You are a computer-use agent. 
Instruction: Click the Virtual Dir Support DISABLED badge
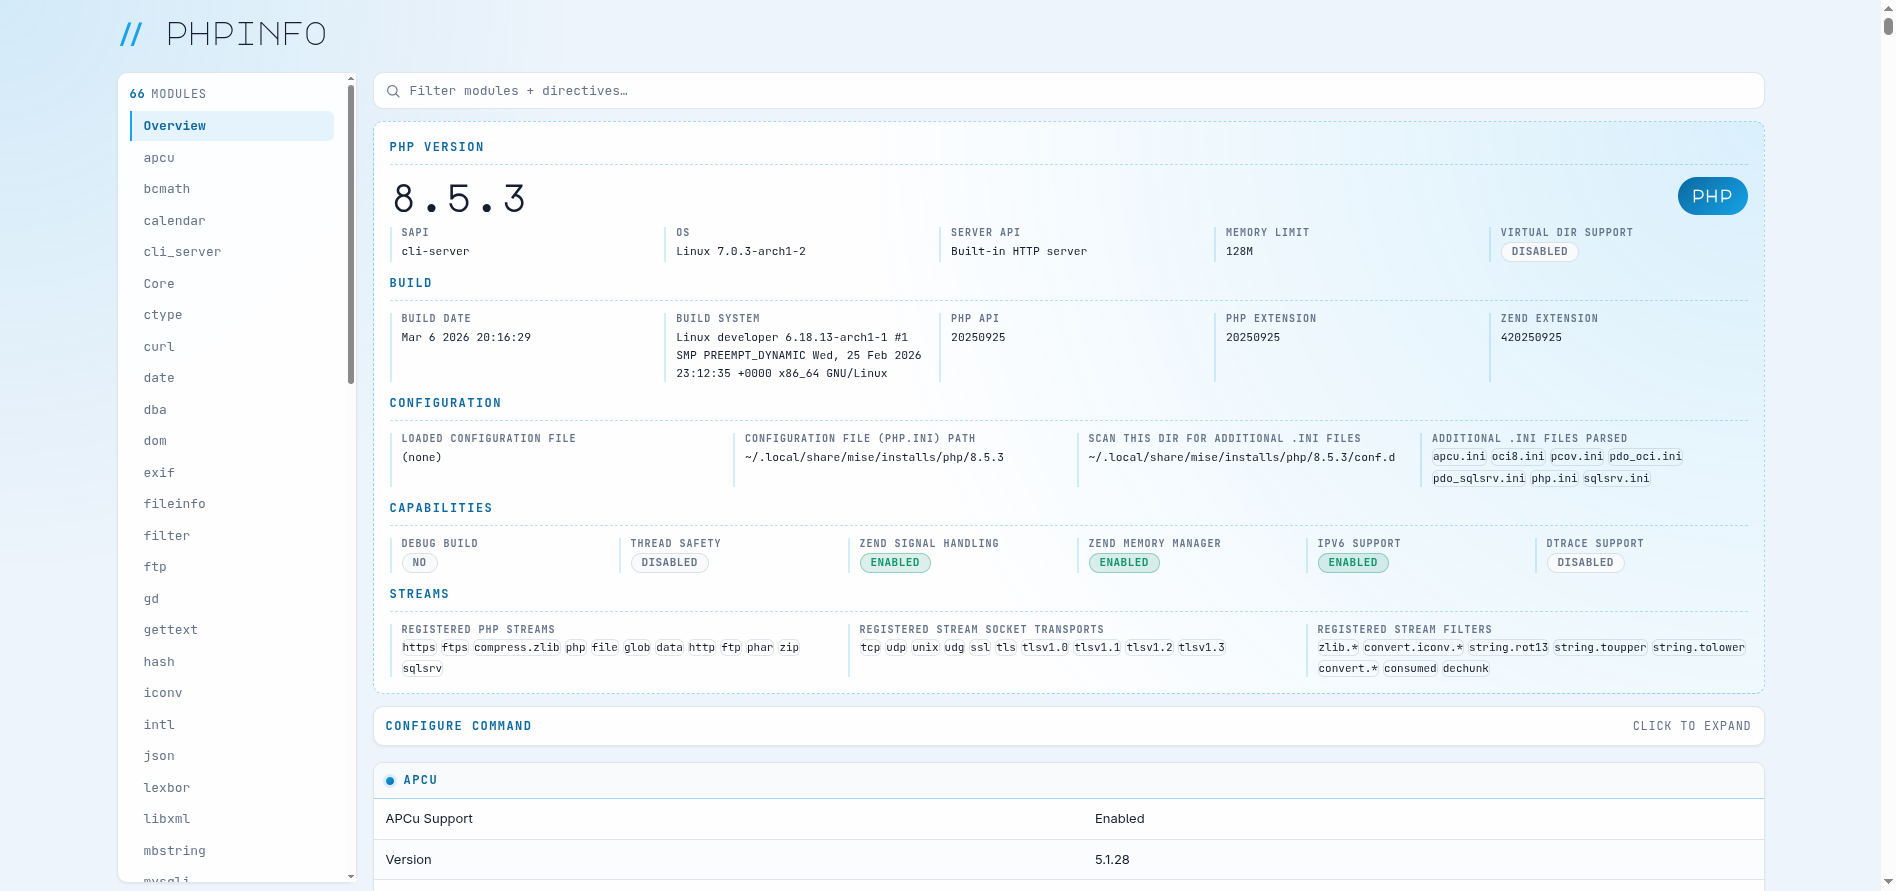[1539, 252]
